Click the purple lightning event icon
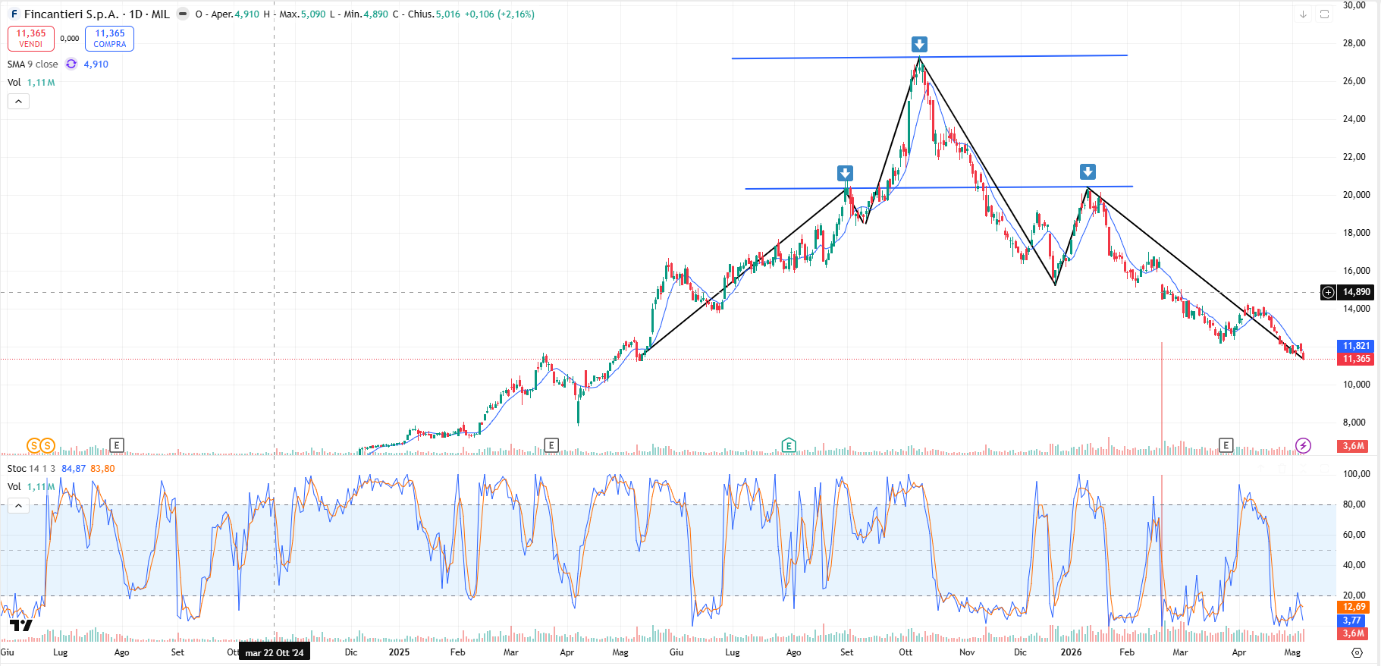Image resolution: width=1381 pixels, height=666 pixels. pos(1303,445)
